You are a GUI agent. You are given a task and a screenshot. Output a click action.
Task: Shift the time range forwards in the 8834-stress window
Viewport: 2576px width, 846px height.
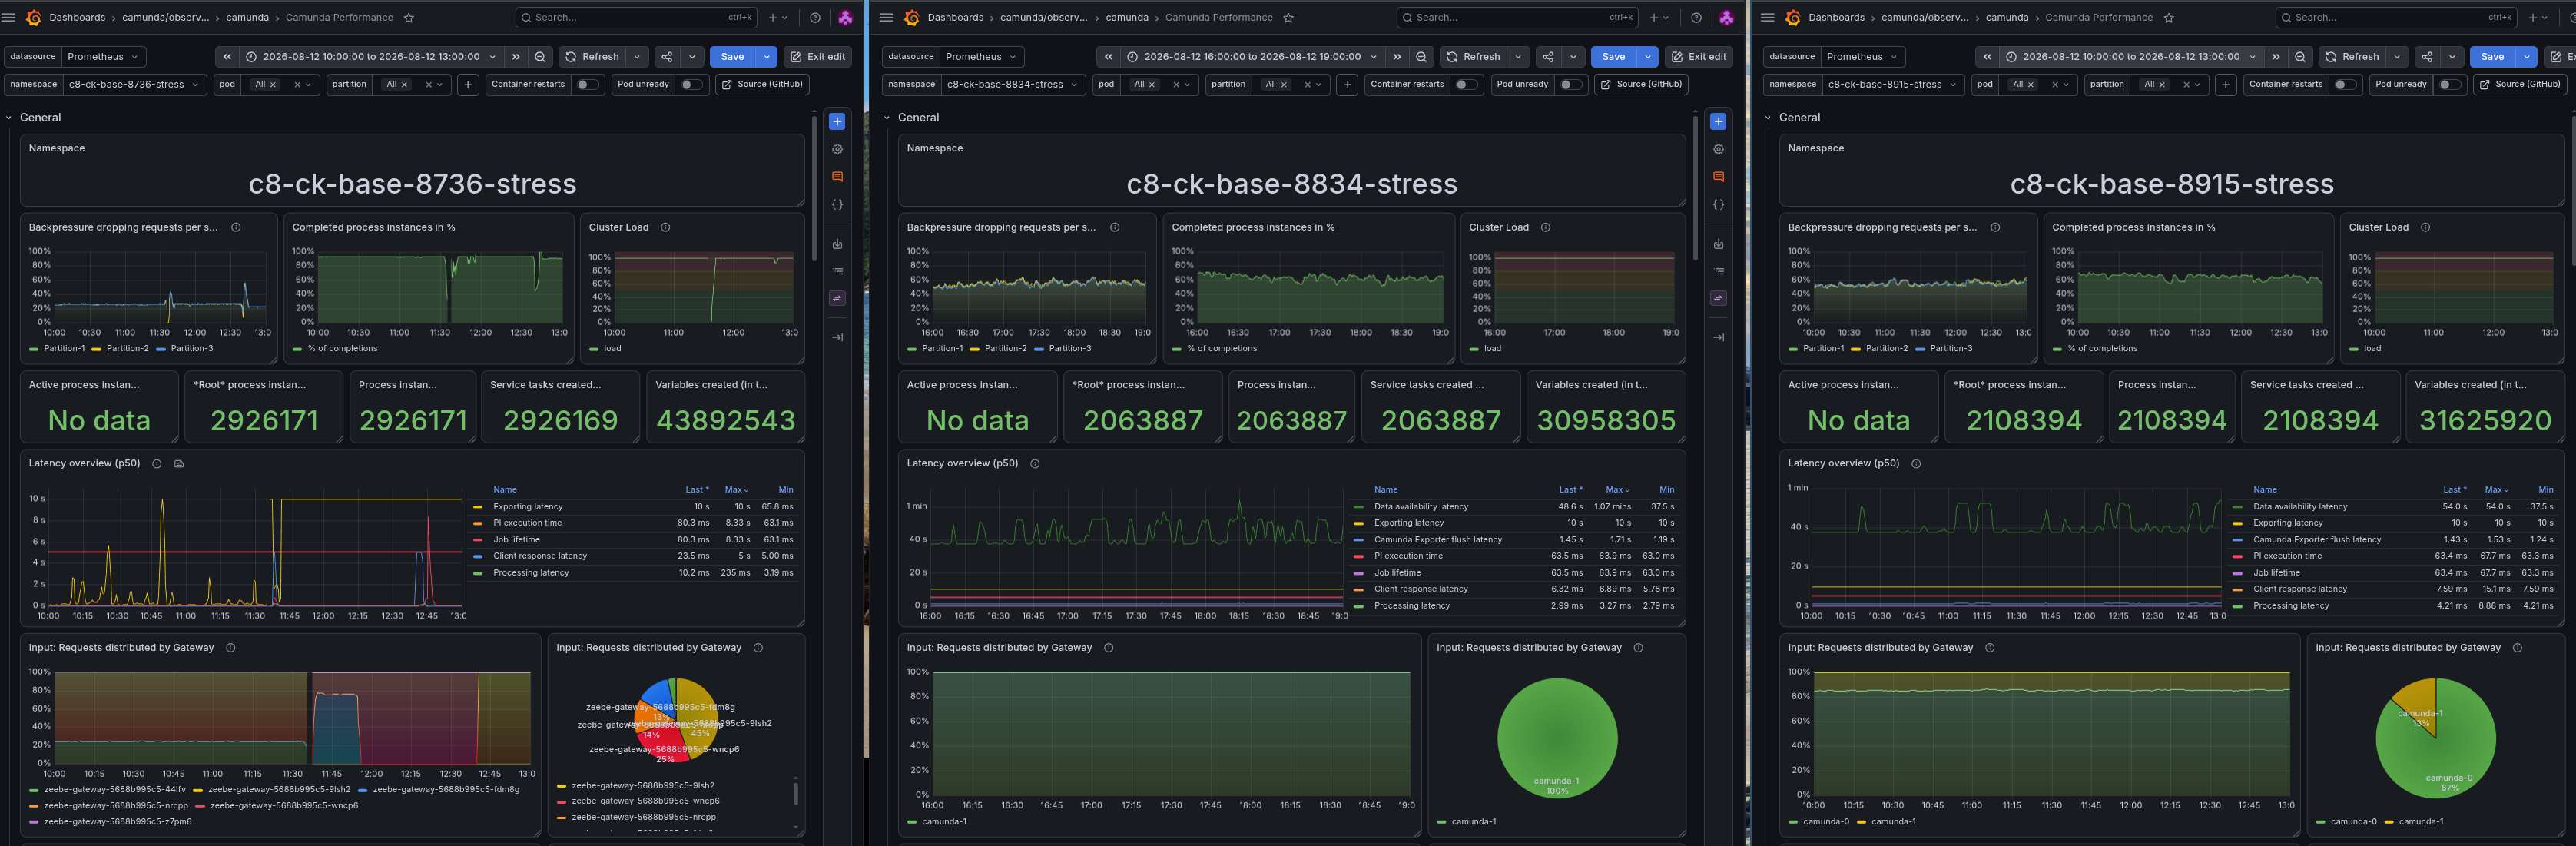coord(1397,57)
